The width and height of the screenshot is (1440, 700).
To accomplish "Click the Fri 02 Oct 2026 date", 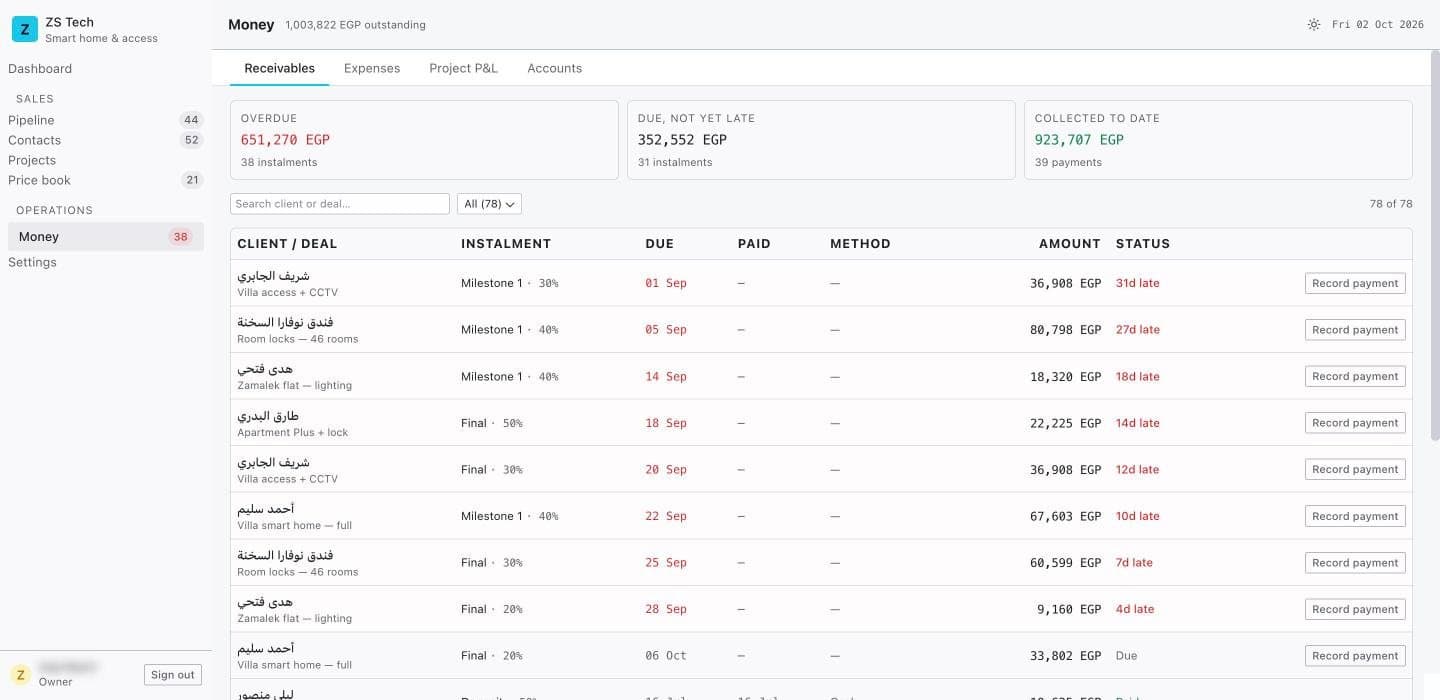I will pos(1378,25).
